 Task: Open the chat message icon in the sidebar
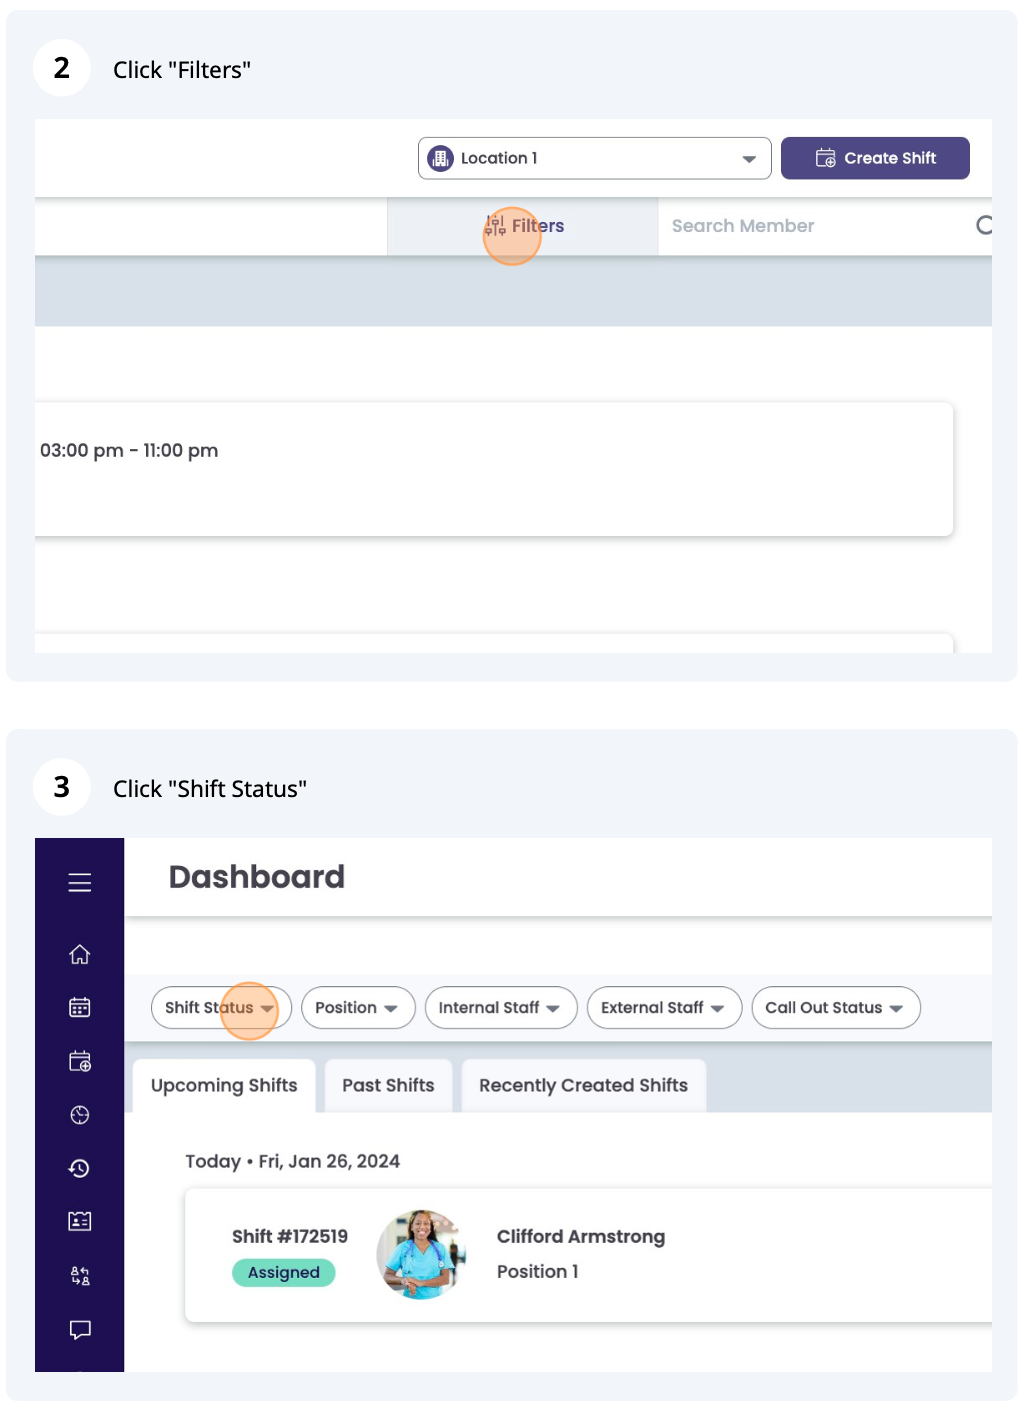click(x=80, y=1329)
